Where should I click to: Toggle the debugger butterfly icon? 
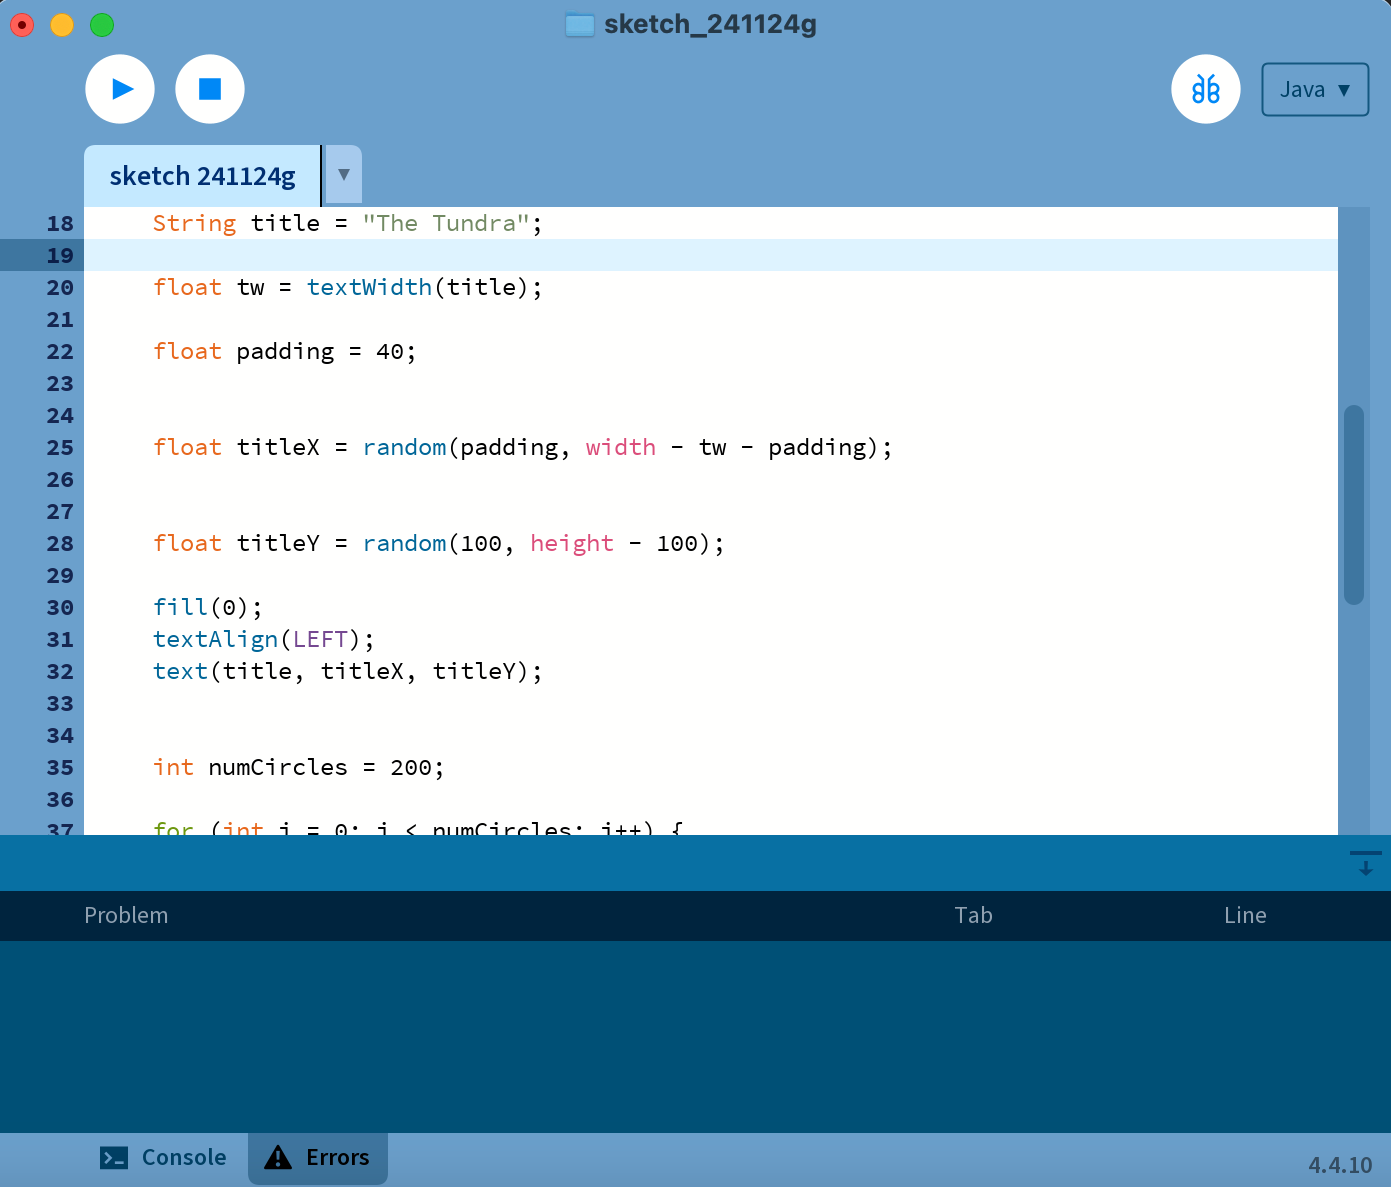(1205, 89)
